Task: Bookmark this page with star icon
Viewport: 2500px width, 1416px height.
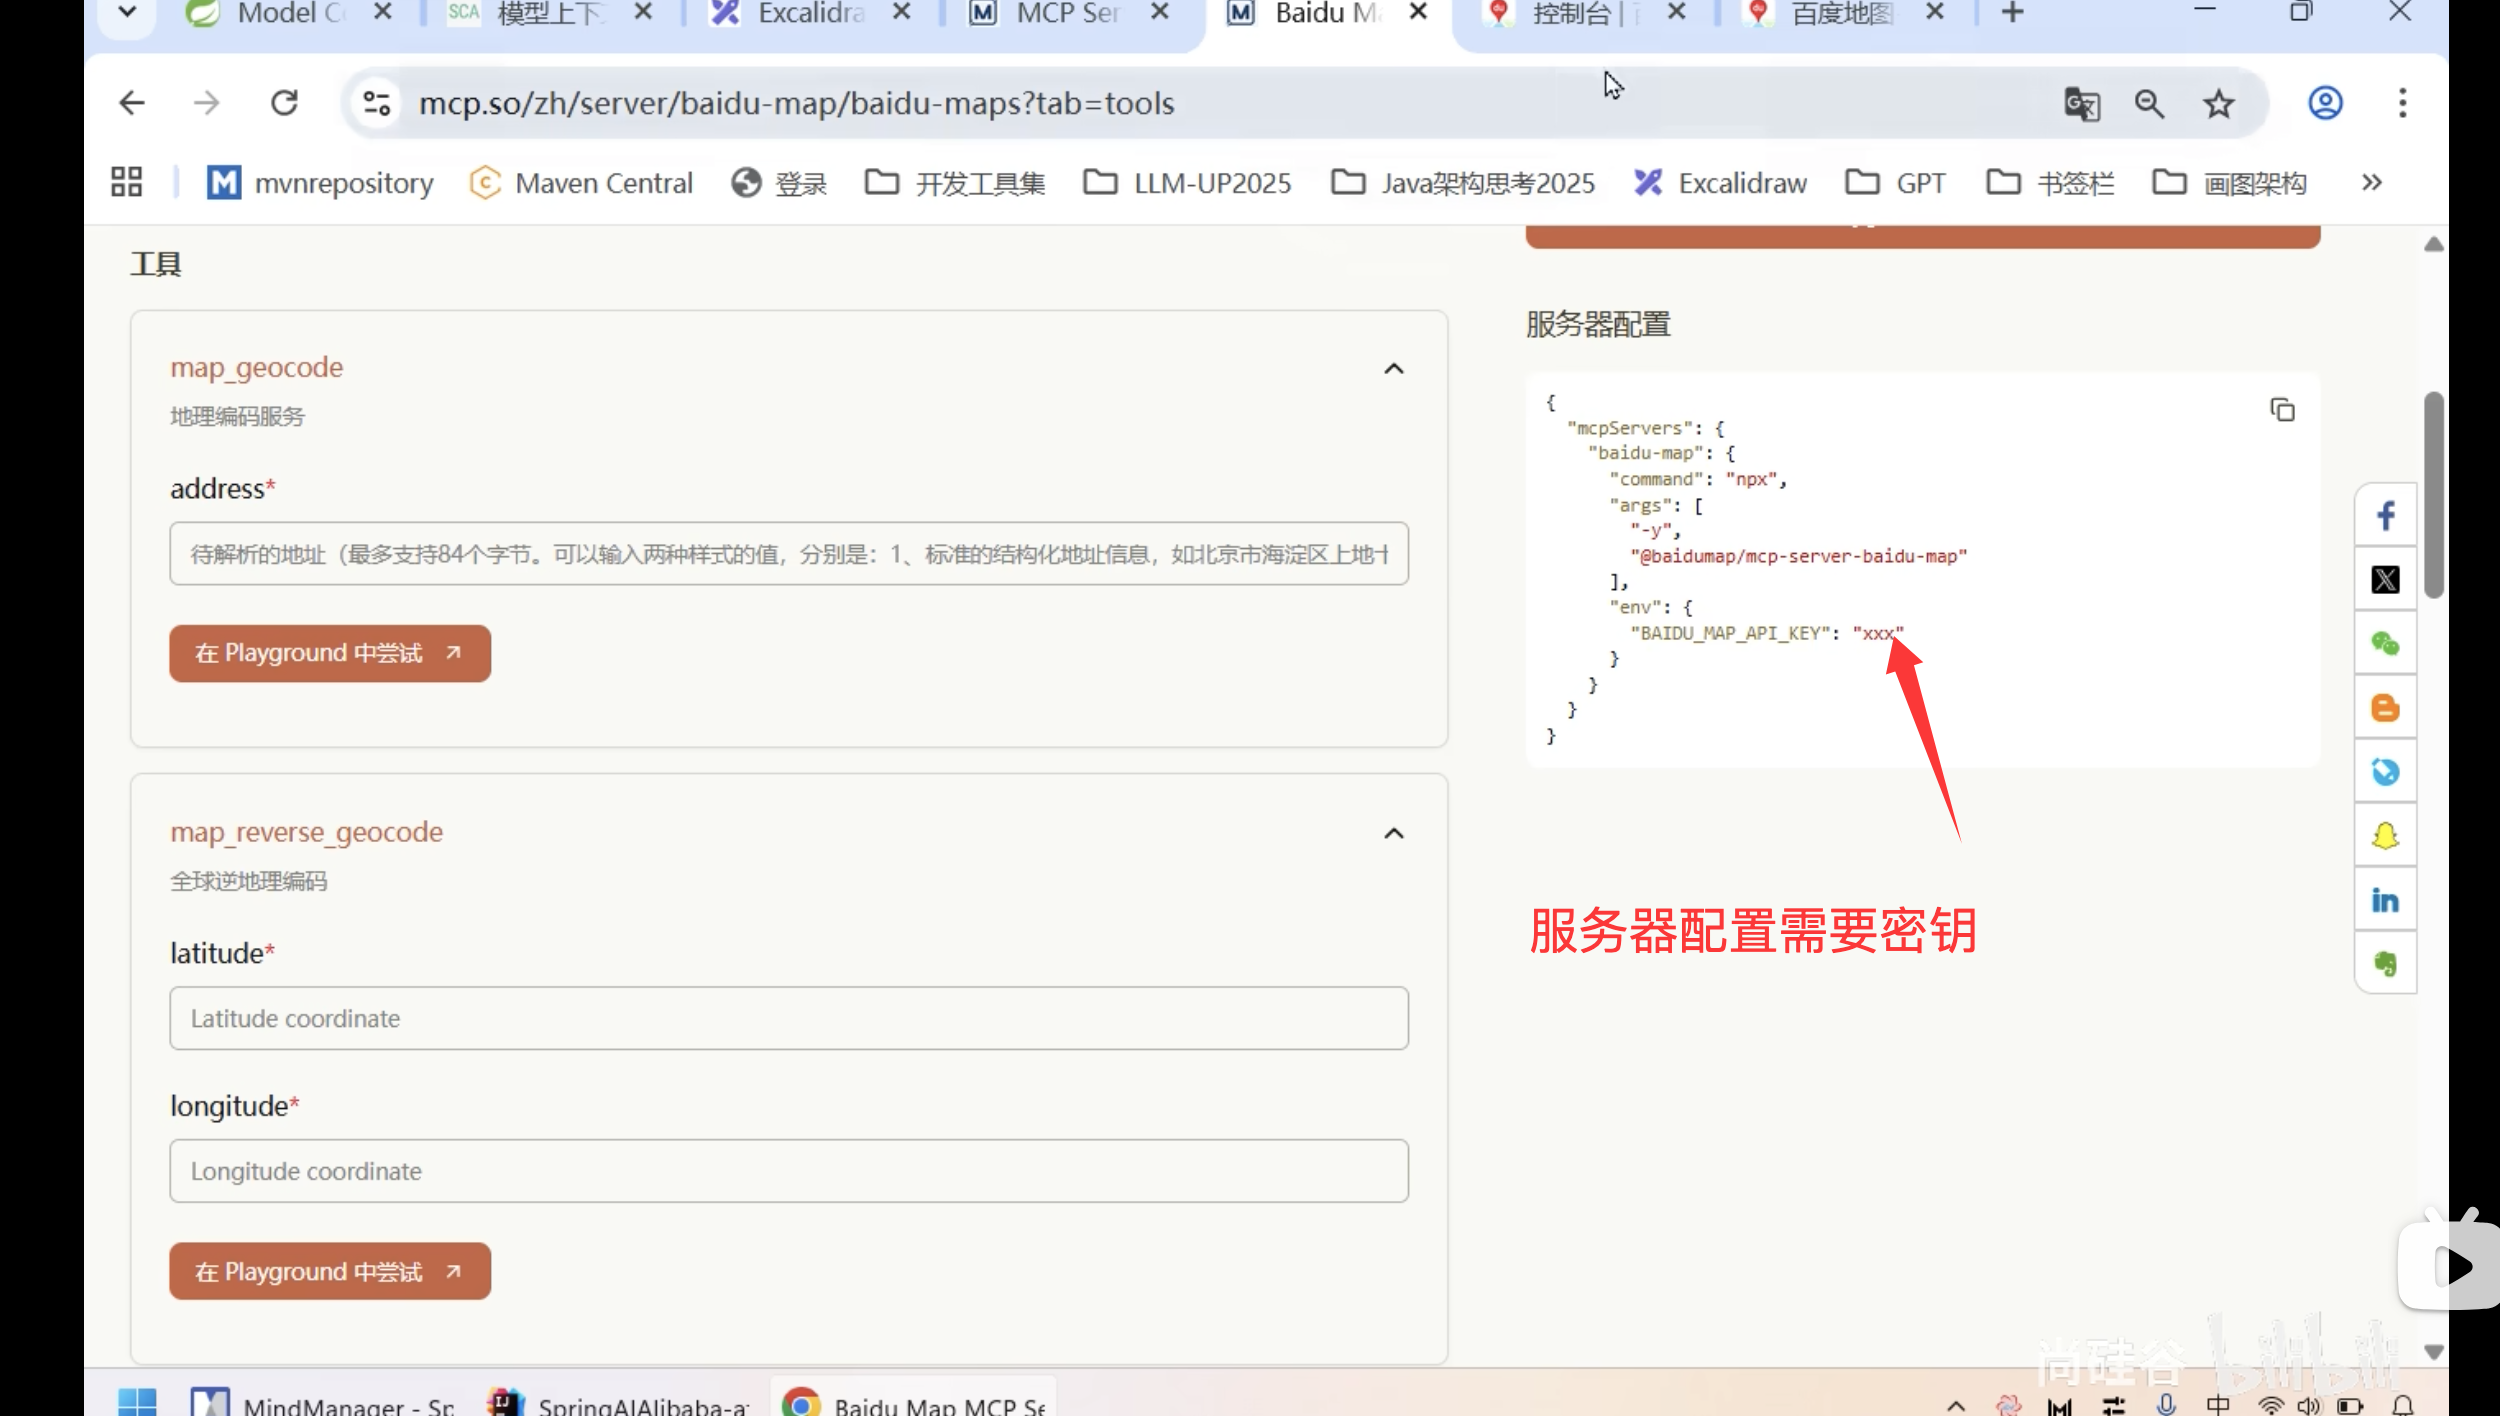Action: pyautogui.click(x=2218, y=104)
